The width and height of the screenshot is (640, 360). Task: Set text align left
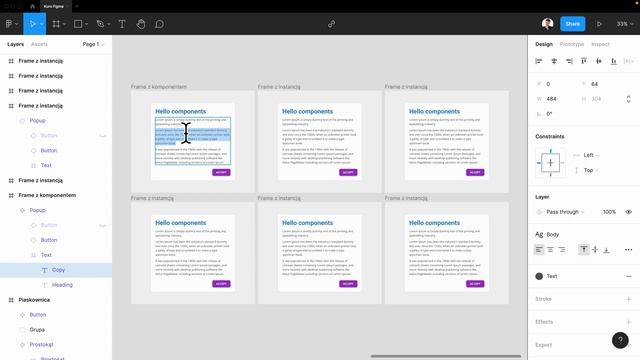pos(539,249)
